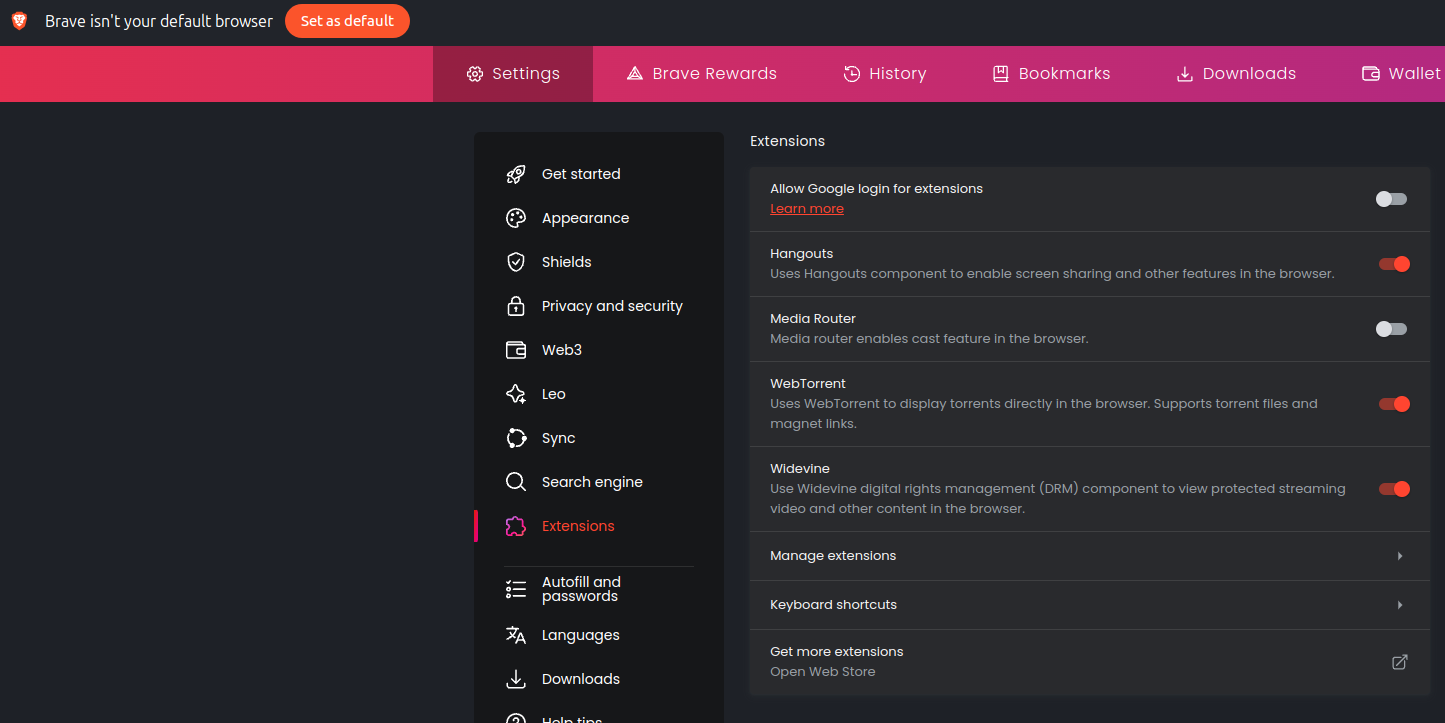Enable the Media Router switch

[x=1391, y=329]
